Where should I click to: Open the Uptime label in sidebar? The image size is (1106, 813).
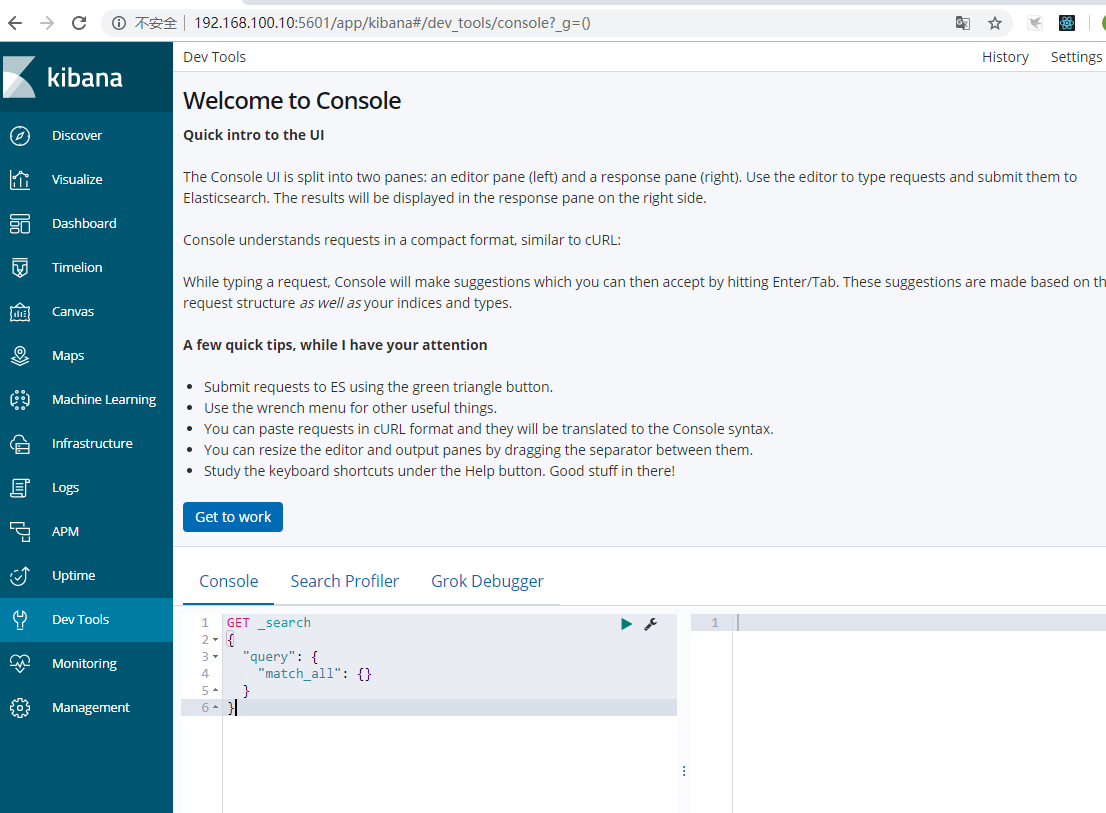click(73, 575)
